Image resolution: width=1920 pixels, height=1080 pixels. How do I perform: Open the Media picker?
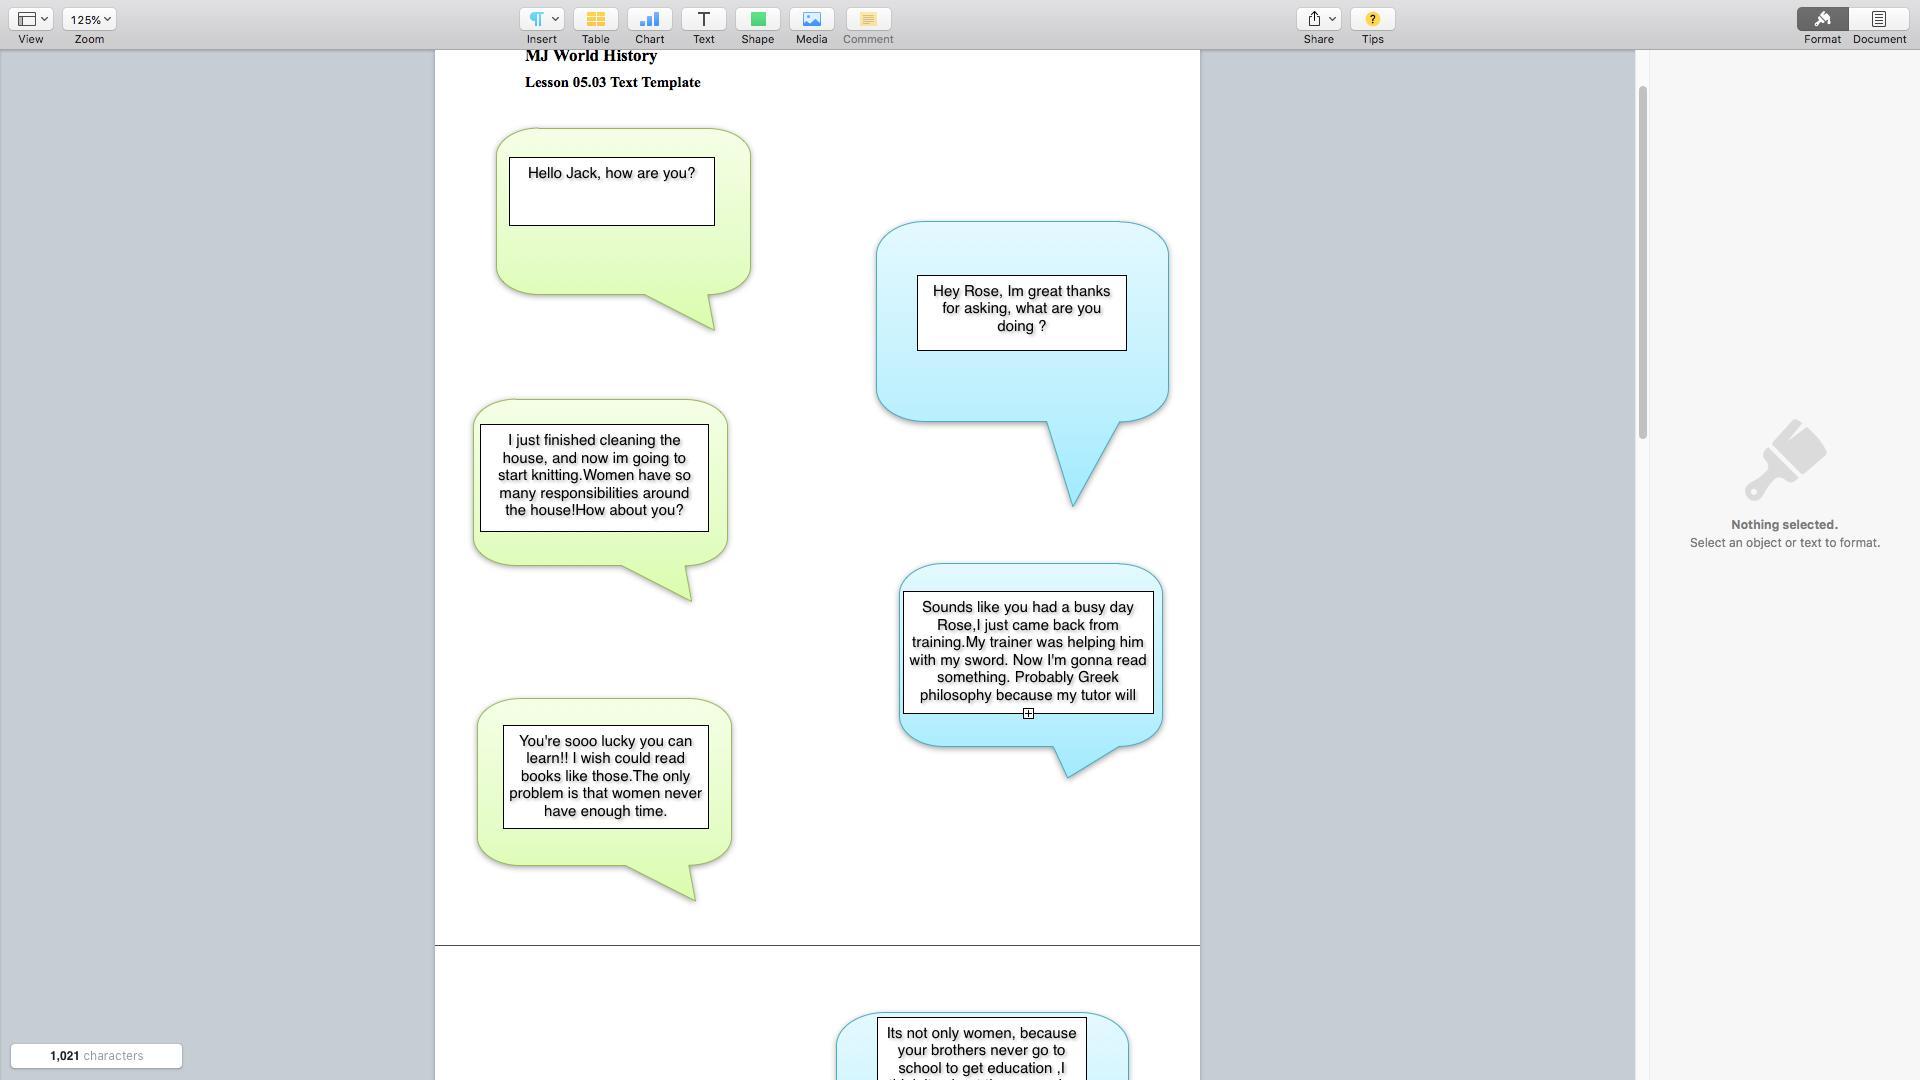[x=811, y=19]
